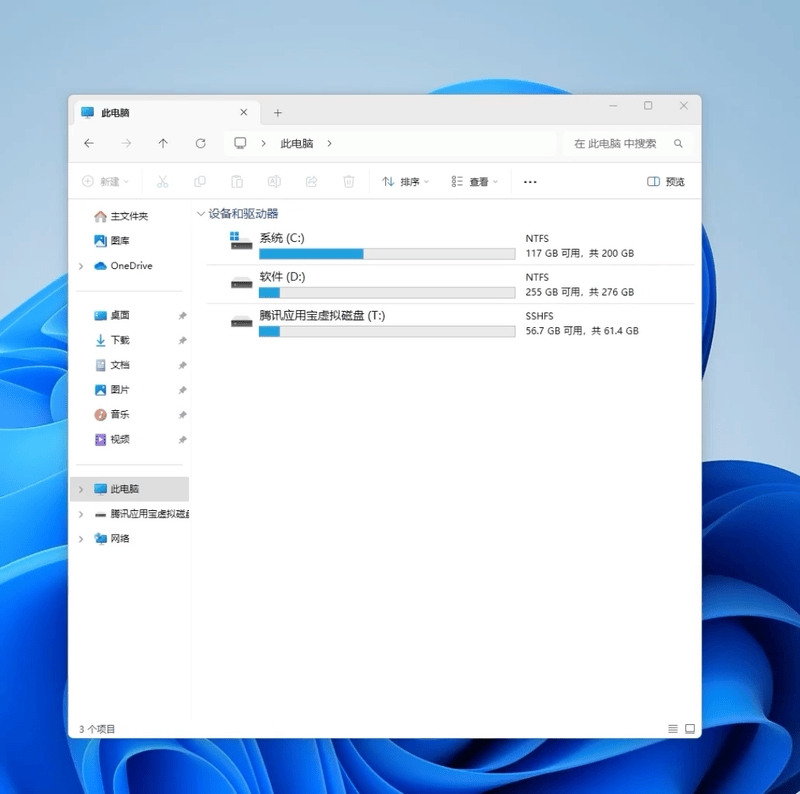Viewport: 800px width, 794px height.
Task: Select 此电脑 in the sidebar
Action: pyautogui.click(x=130, y=489)
